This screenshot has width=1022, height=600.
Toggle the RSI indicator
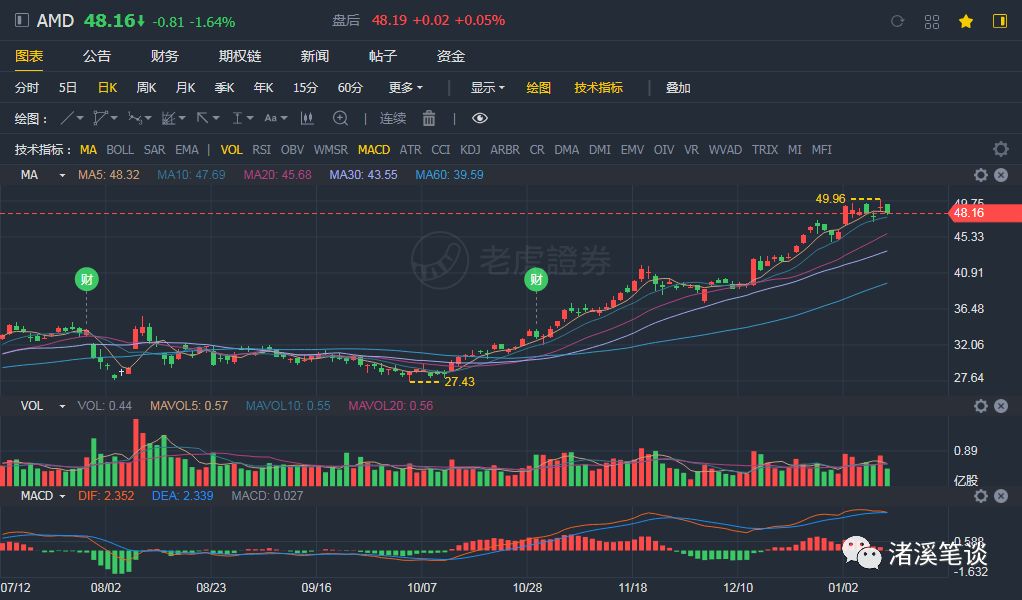pyautogui.click(x=261, y=150)
